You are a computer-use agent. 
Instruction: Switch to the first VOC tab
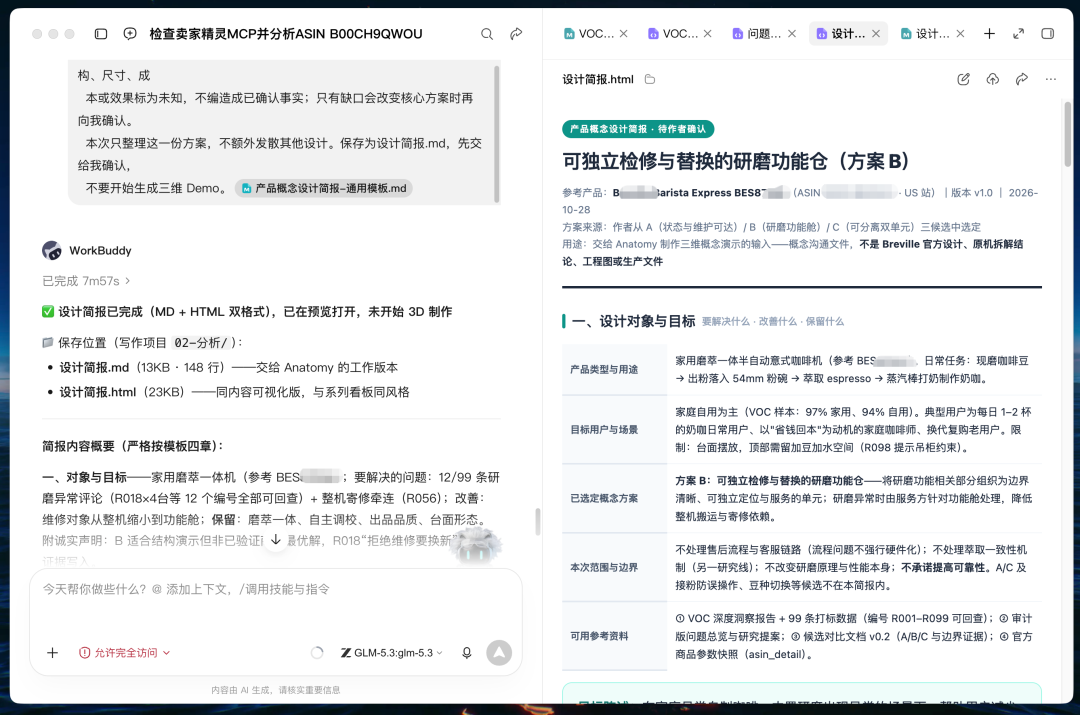pos(589,34)
